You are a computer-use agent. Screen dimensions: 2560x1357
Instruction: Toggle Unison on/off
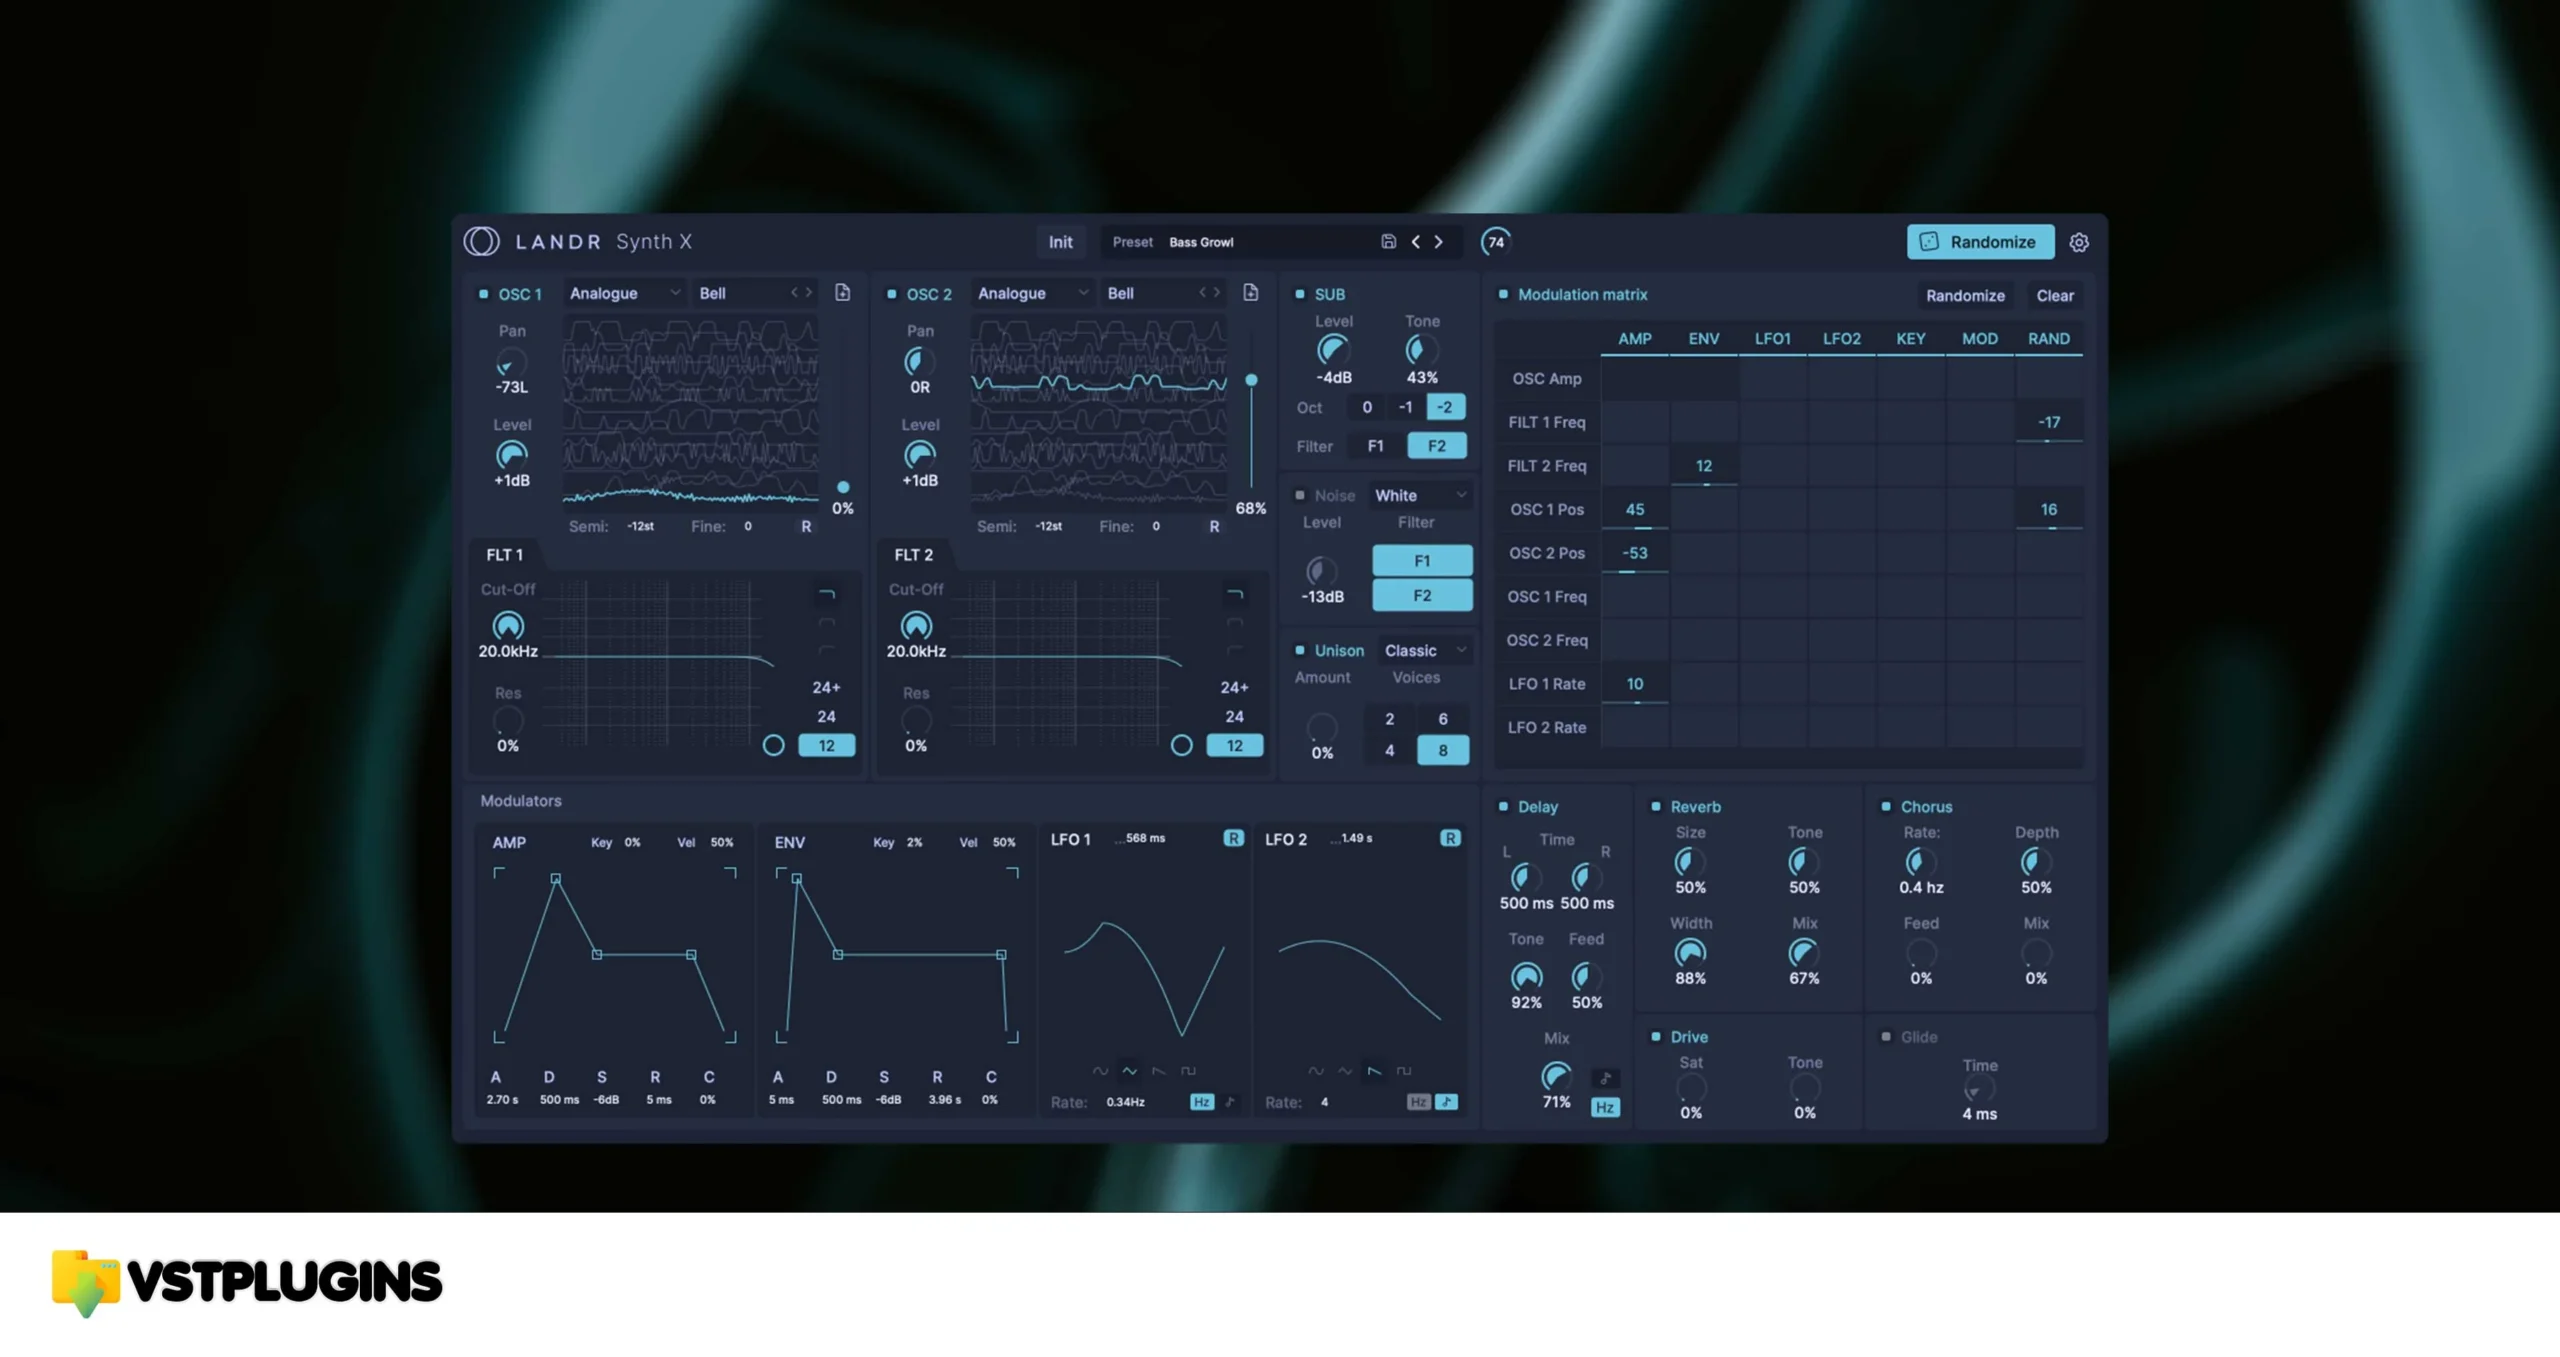(x=1300, y=650)
